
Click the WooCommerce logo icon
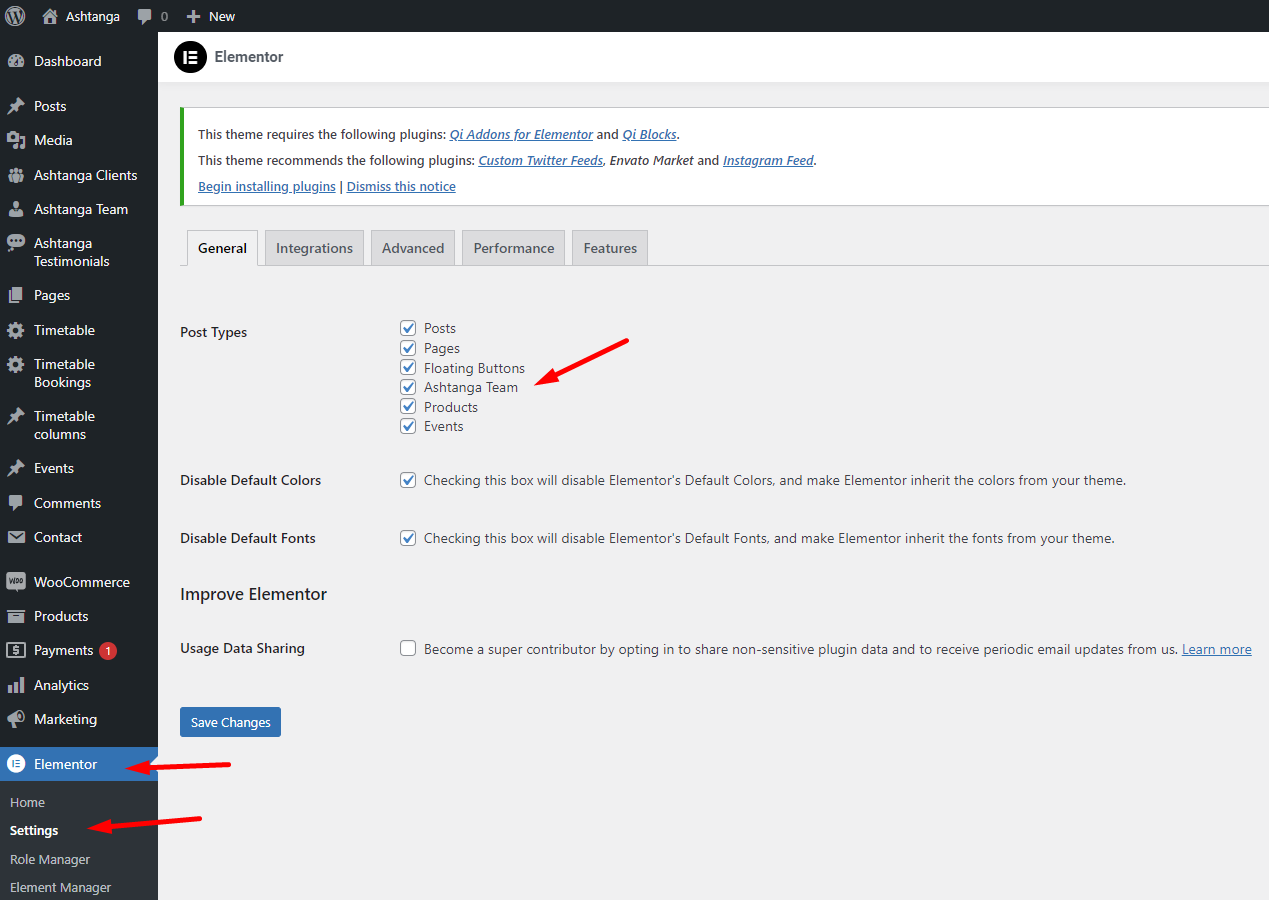point(16,582)
